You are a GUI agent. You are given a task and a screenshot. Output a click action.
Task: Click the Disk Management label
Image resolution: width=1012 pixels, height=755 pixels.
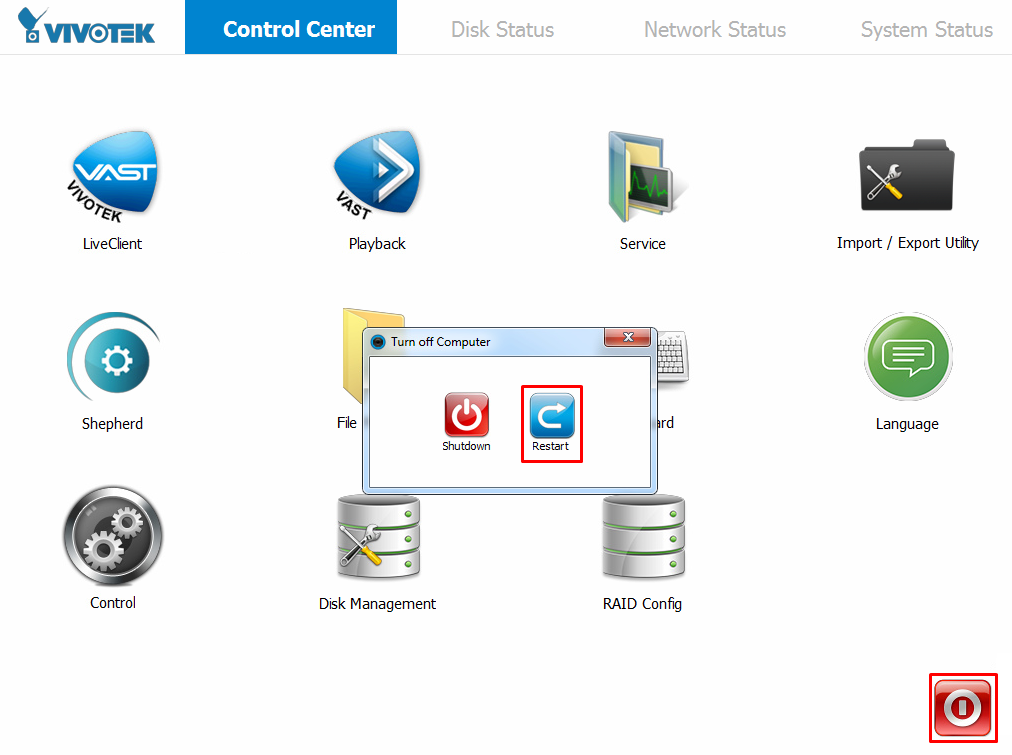(x=378, y=604)
